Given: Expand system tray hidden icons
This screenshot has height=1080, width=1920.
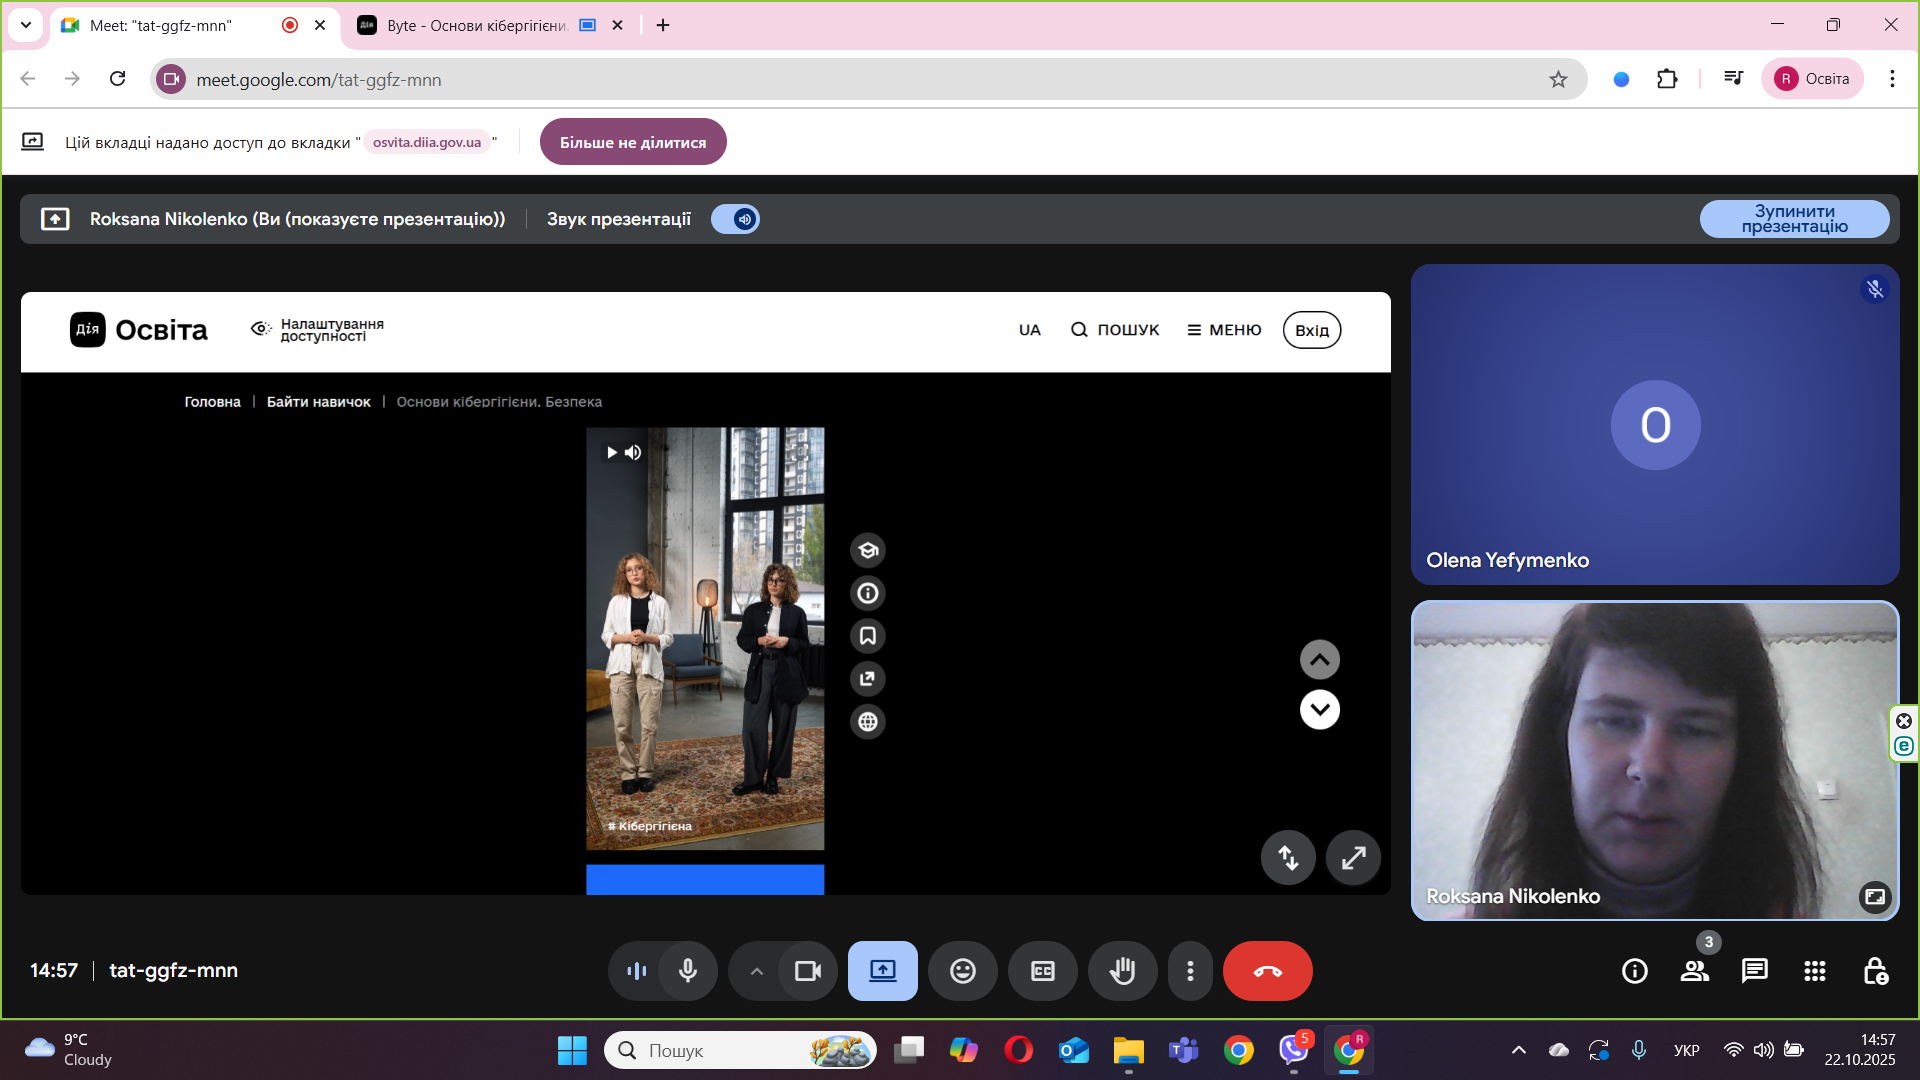Looking at the screenshot, I should click(x=1518, y=1050).
